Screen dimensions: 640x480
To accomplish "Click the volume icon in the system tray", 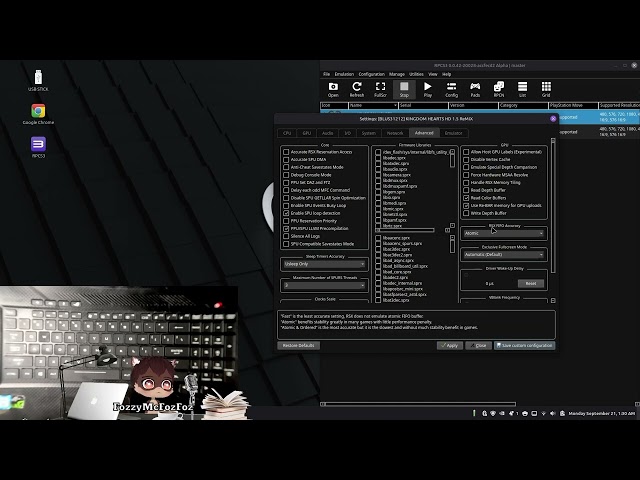I will [553, 413].
